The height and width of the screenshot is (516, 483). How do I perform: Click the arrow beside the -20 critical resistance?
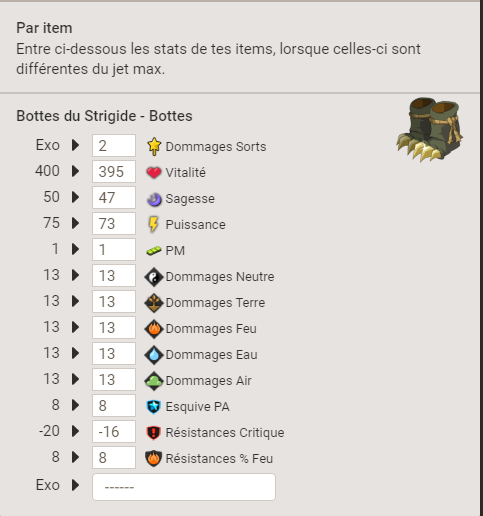pyautogui.click(x=76, y=431)
